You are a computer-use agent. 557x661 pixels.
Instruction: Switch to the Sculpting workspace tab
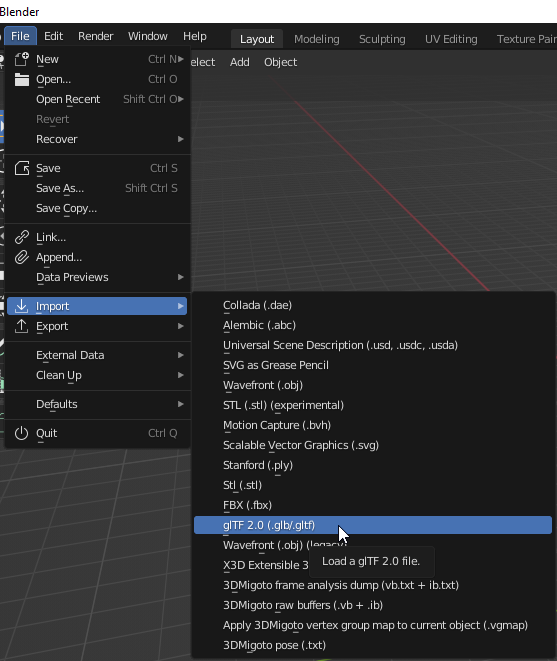click(x=382, y=39)
